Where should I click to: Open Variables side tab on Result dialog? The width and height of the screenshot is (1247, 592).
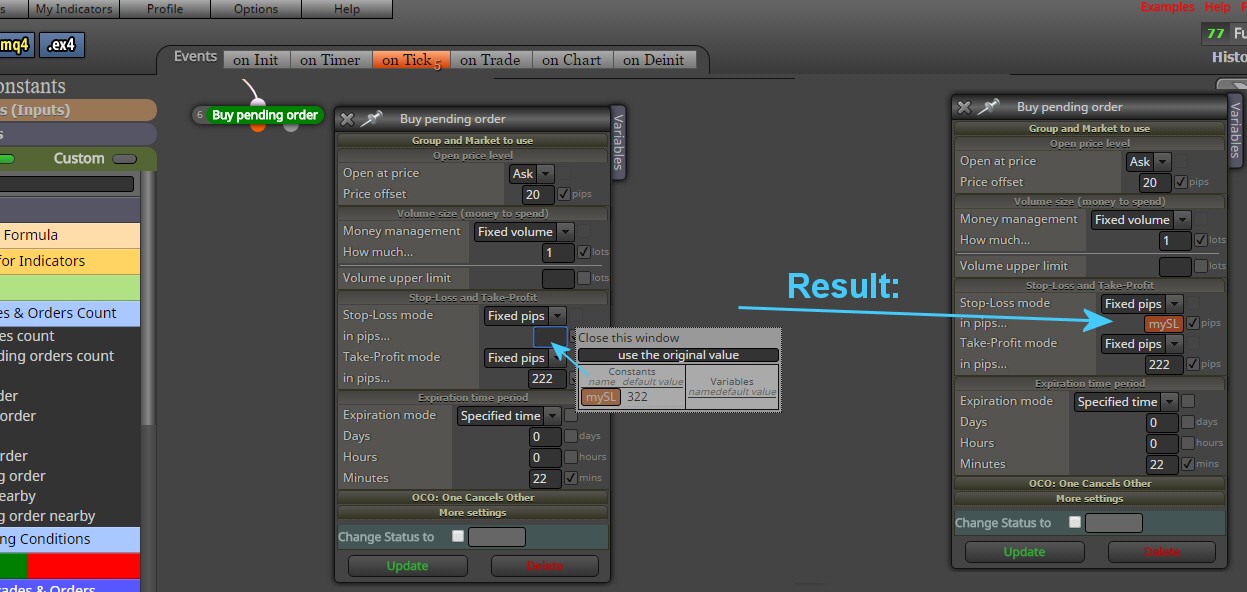pyautogui.click(x=1235, y=130)
